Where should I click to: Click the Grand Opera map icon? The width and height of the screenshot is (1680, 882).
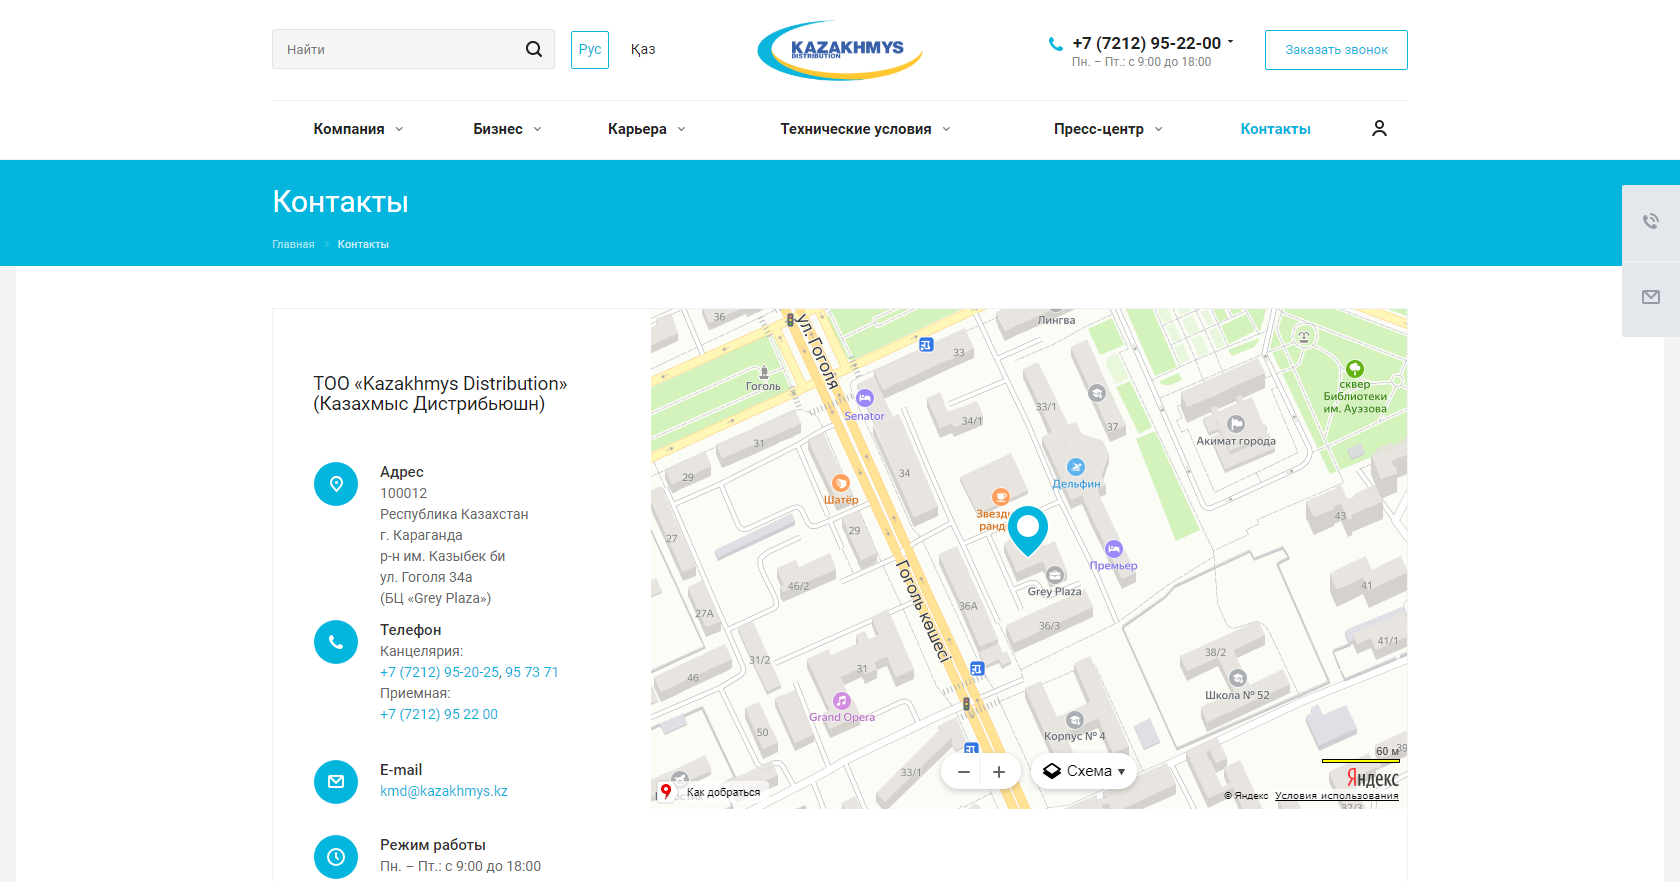[842, 701]
